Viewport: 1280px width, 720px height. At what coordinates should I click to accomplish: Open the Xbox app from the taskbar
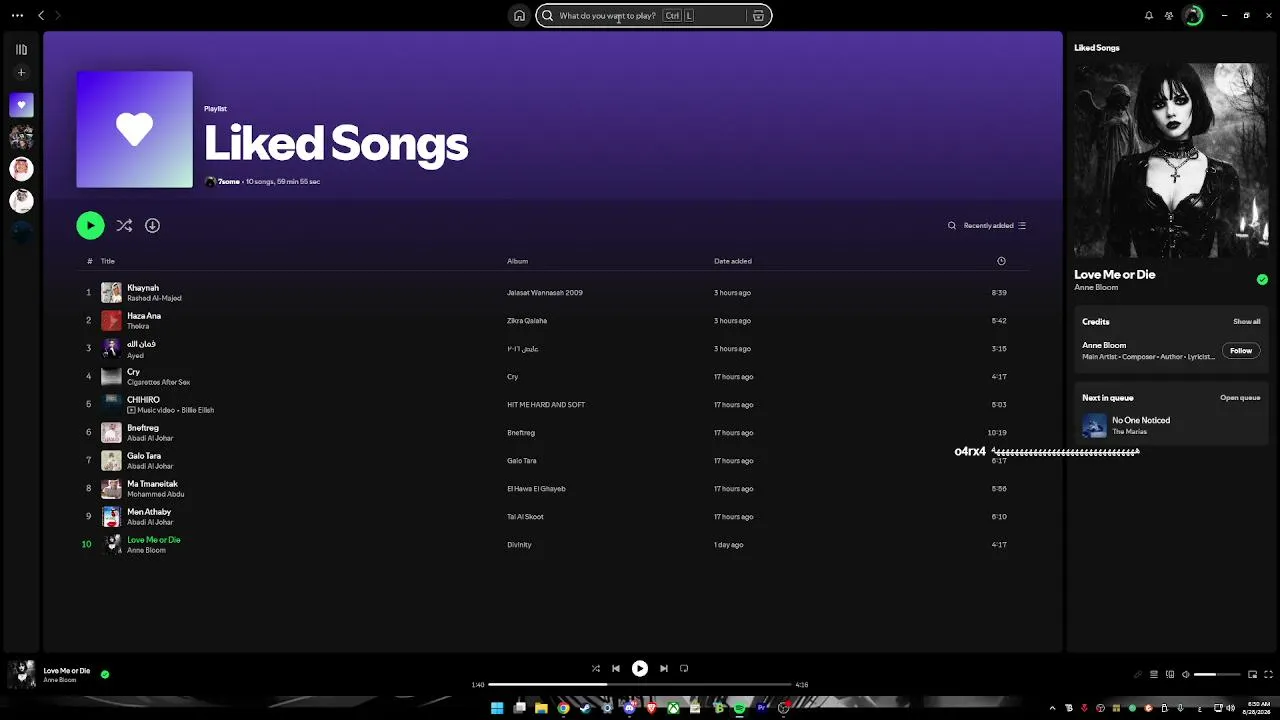click(673, 708)
